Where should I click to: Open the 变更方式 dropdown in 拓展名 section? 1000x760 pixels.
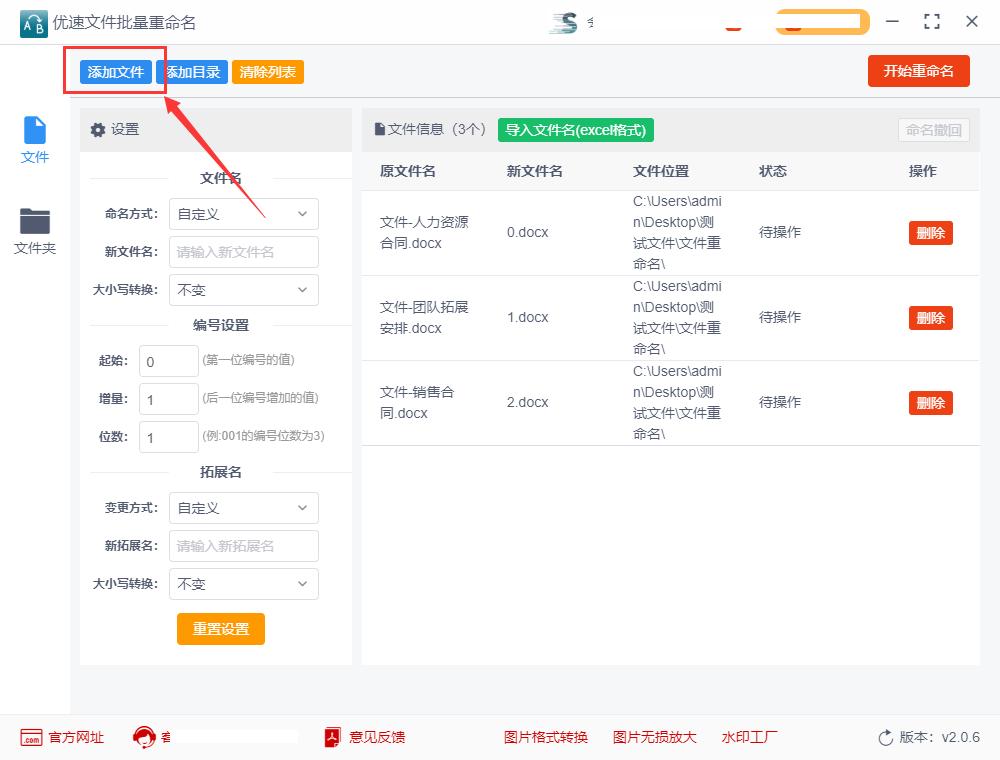(243, 508)
